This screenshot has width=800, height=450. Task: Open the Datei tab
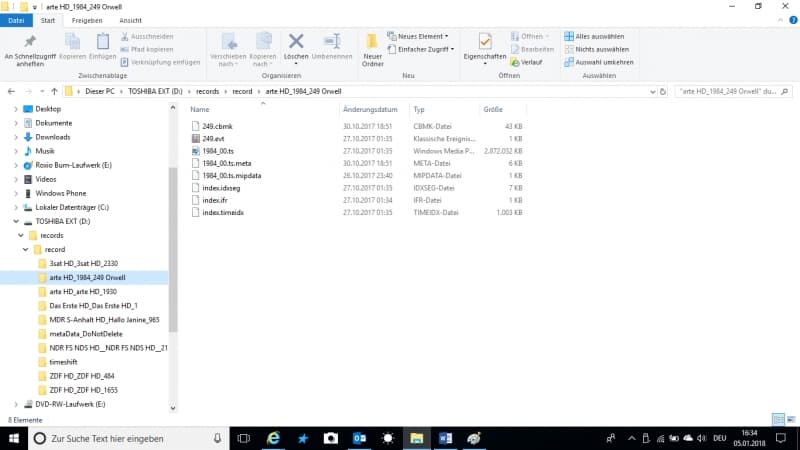point(16,20)
